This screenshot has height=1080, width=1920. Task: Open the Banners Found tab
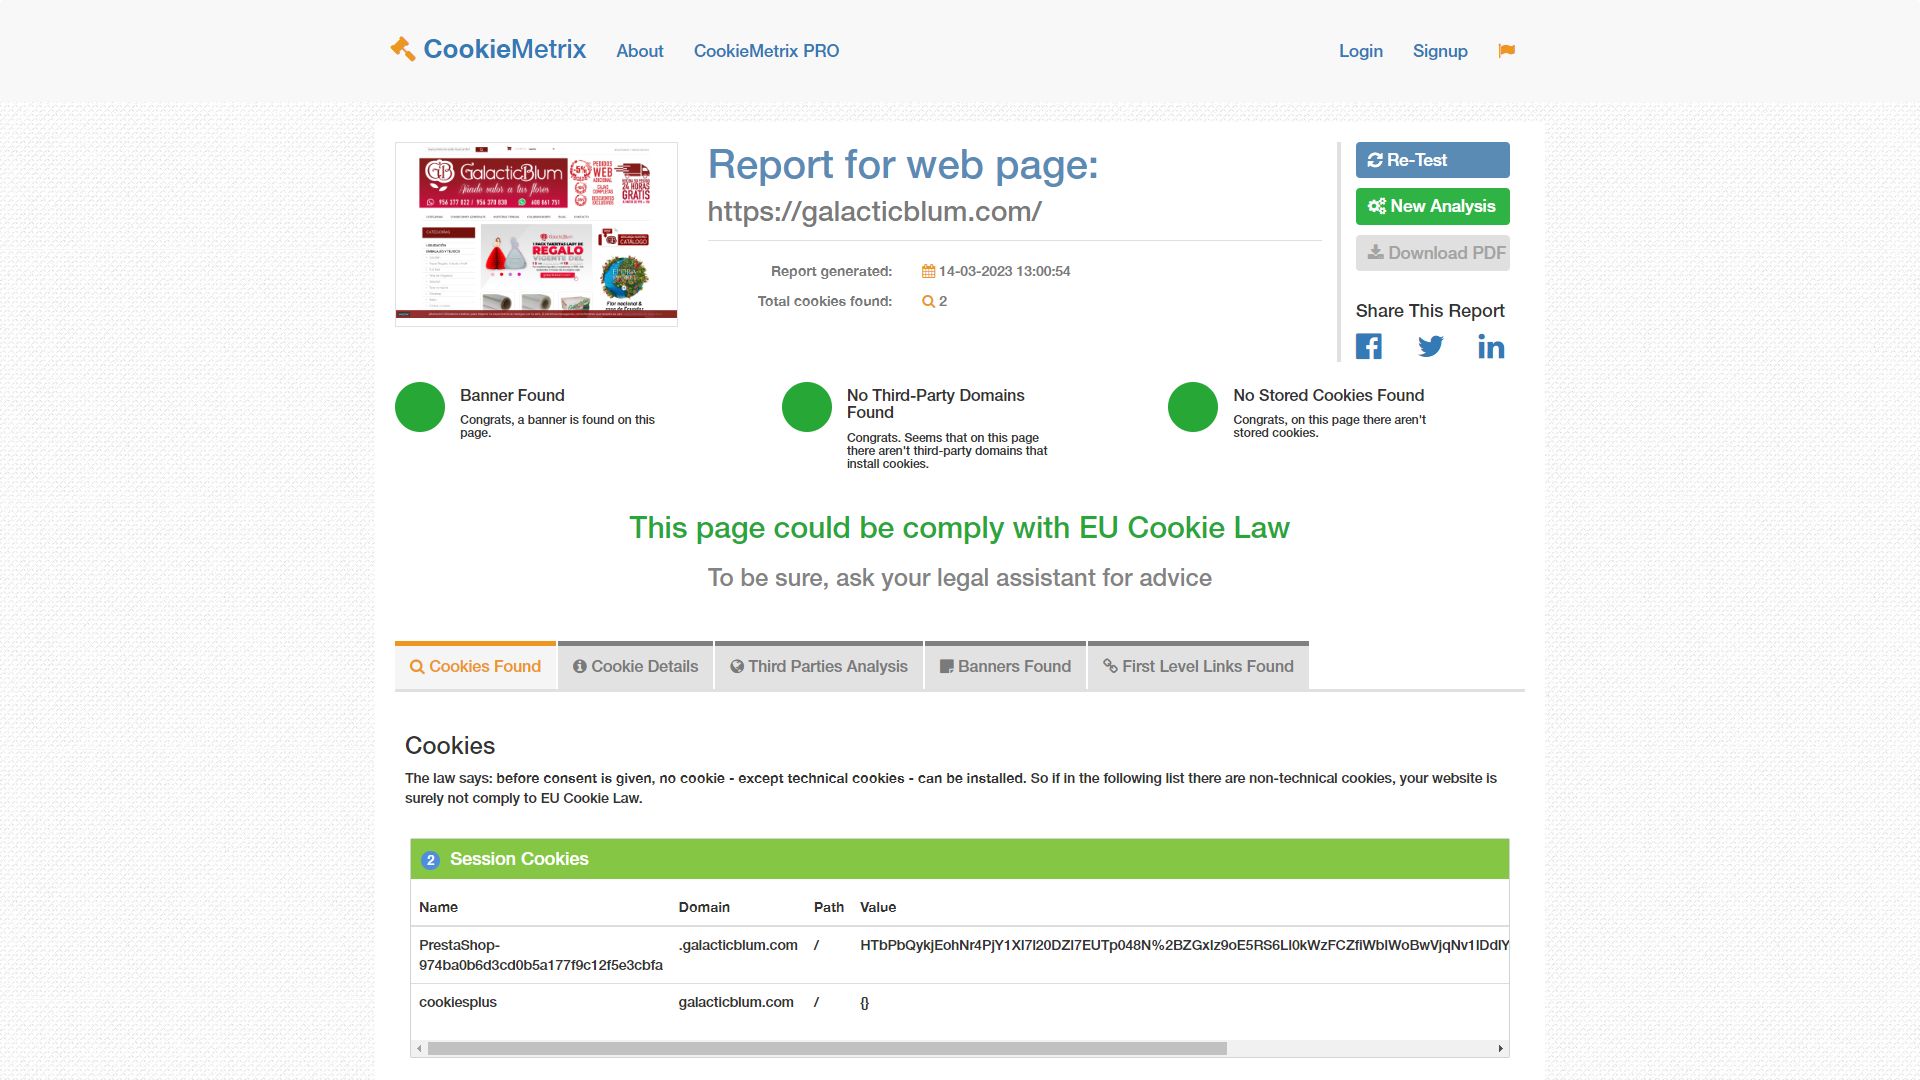[x=1005, y=667]
